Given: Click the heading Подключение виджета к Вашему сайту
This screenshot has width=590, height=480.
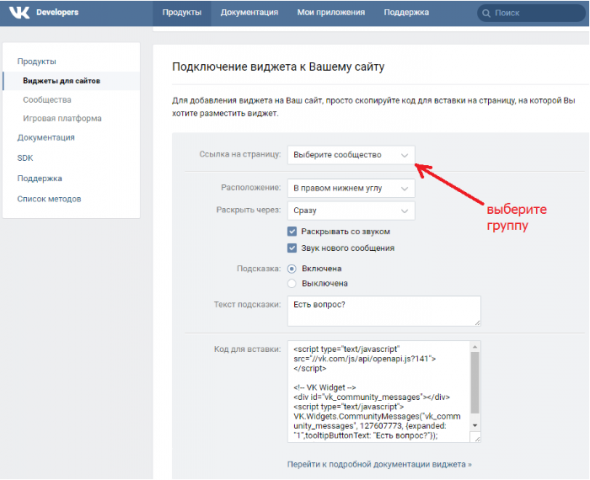Looking at the screenshot, I should tap(278, 67).
